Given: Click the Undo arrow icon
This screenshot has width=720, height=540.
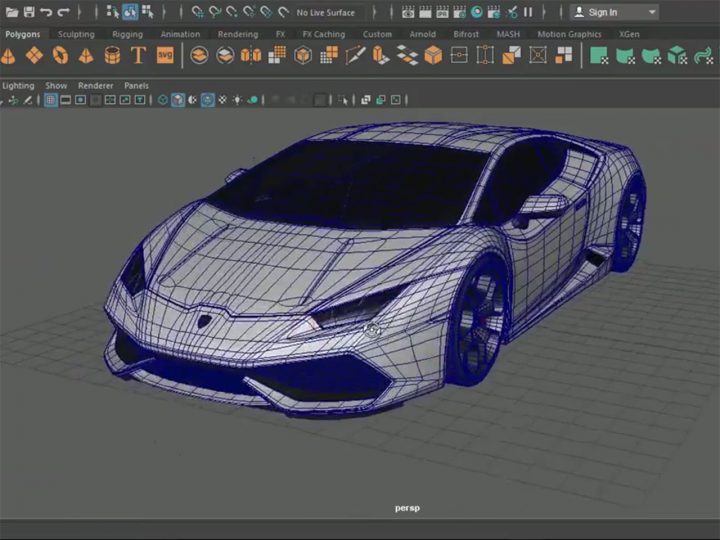Looking at the screenshot, I should tap(46, 12).
